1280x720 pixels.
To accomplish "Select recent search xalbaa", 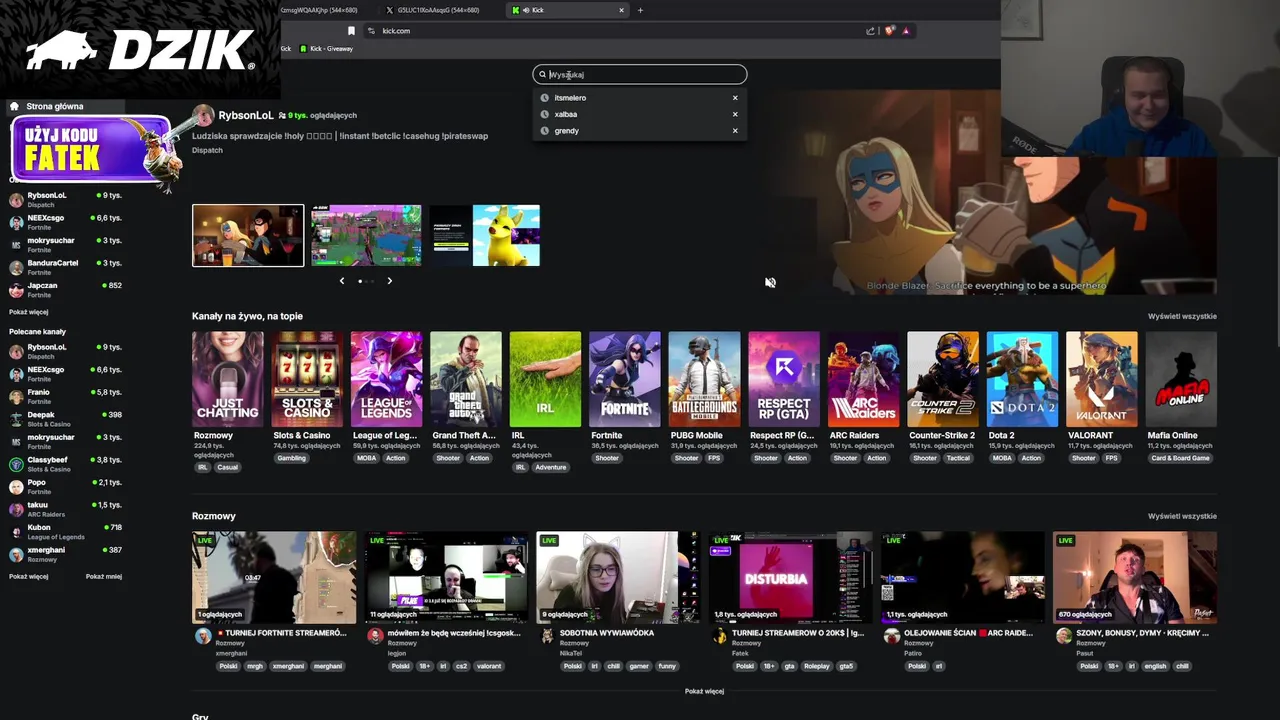I will point(565,114).
